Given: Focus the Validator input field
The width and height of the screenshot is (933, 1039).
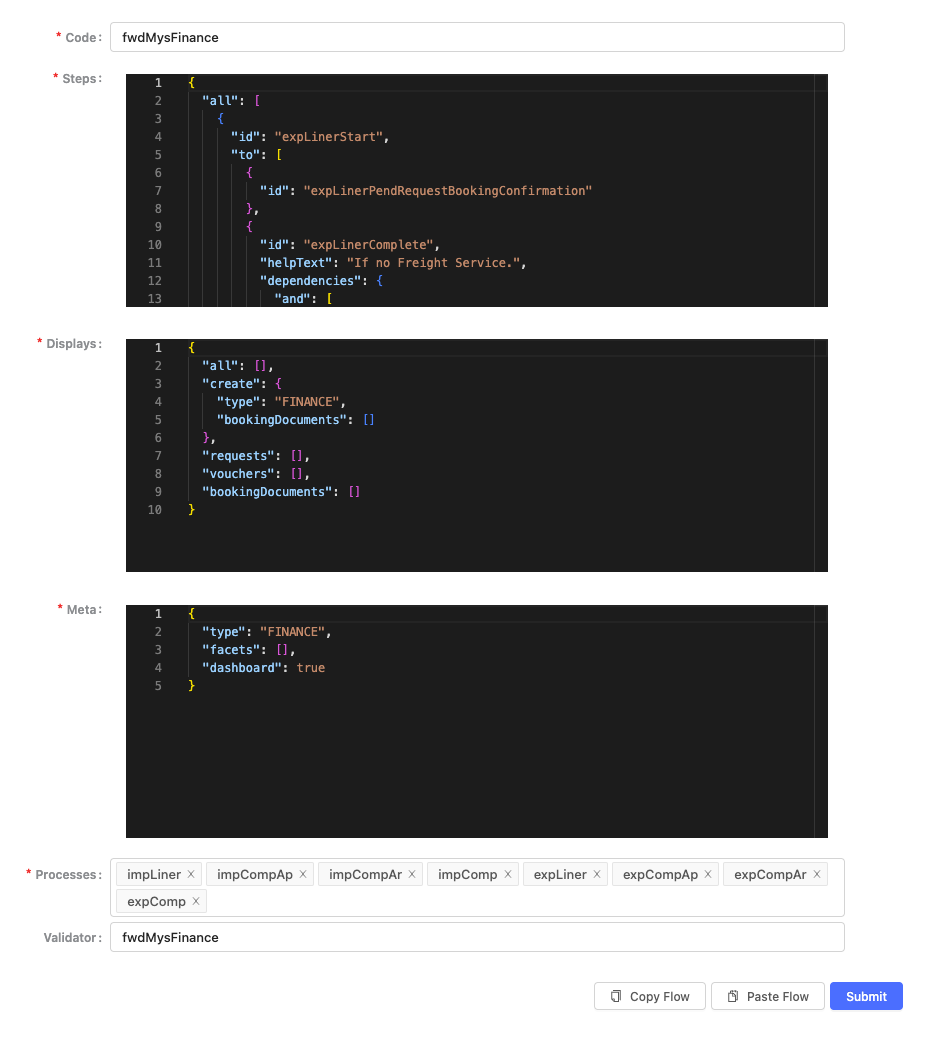Looking at the screenshot, I should 477,937.
